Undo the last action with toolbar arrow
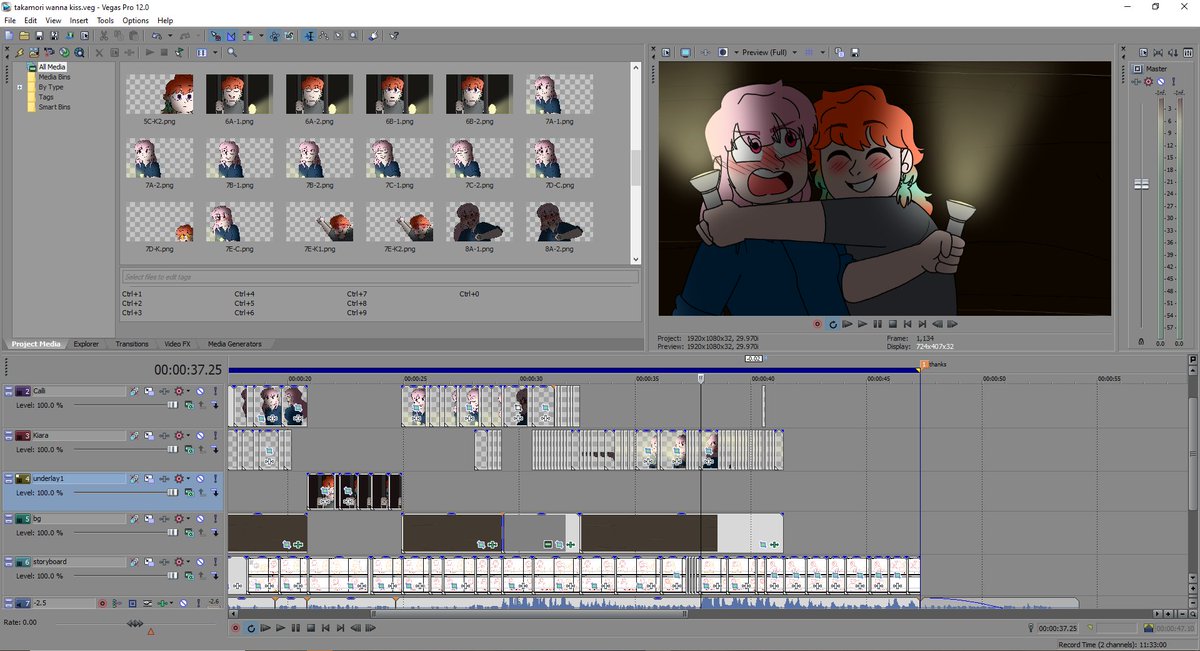 tap(156, 35)
